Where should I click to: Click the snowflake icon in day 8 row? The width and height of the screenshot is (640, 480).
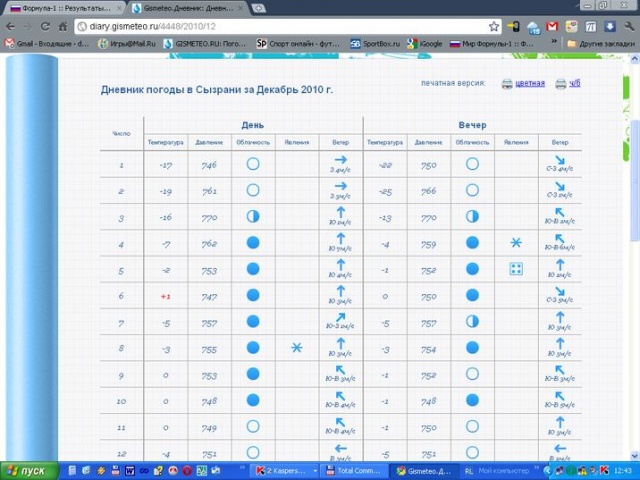point(296,347)
